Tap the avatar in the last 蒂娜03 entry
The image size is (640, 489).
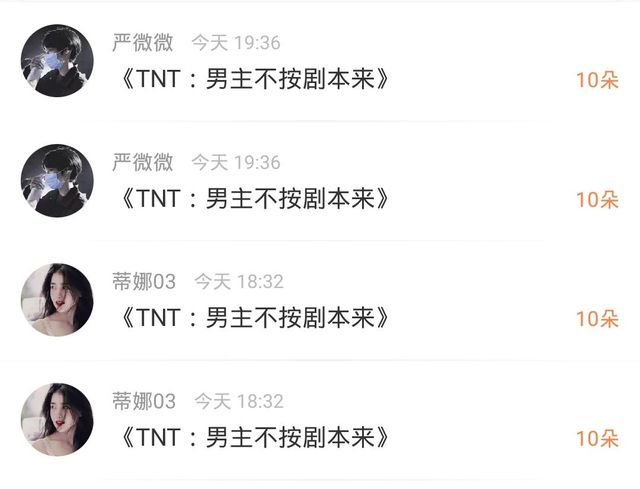pos(57,419)
